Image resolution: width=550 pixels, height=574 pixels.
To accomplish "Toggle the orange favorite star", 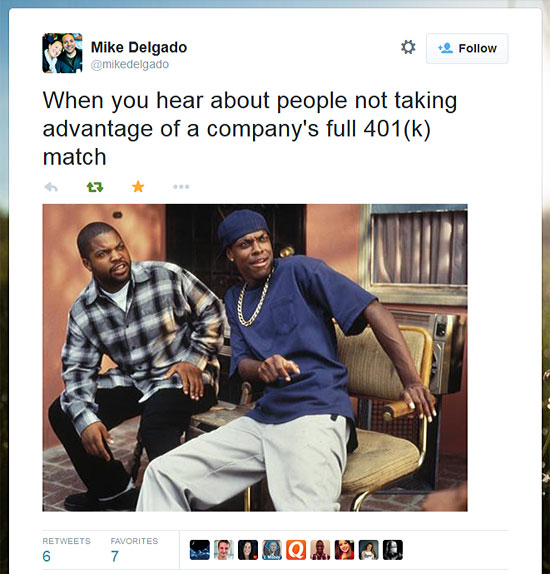I will [138, 187].
